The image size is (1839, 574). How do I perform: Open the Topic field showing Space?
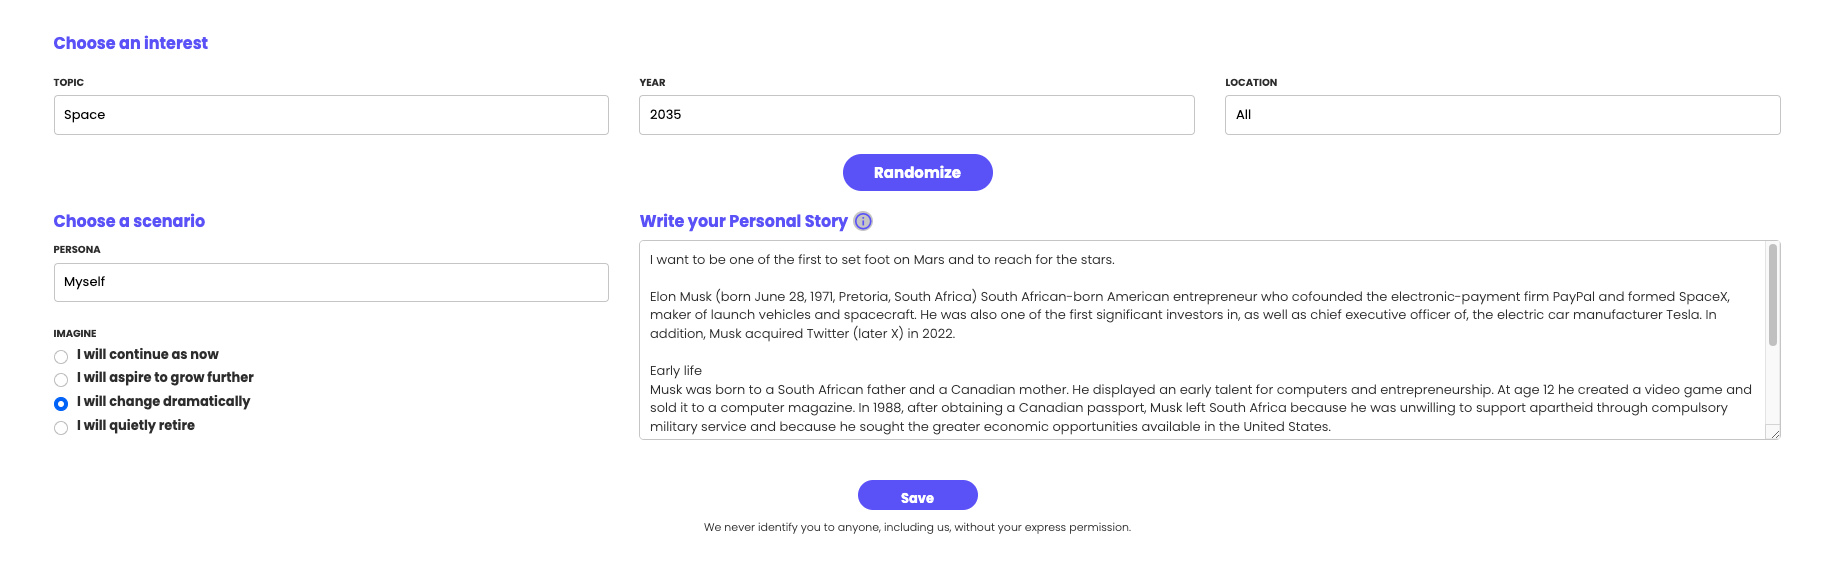tap(331, 115)
